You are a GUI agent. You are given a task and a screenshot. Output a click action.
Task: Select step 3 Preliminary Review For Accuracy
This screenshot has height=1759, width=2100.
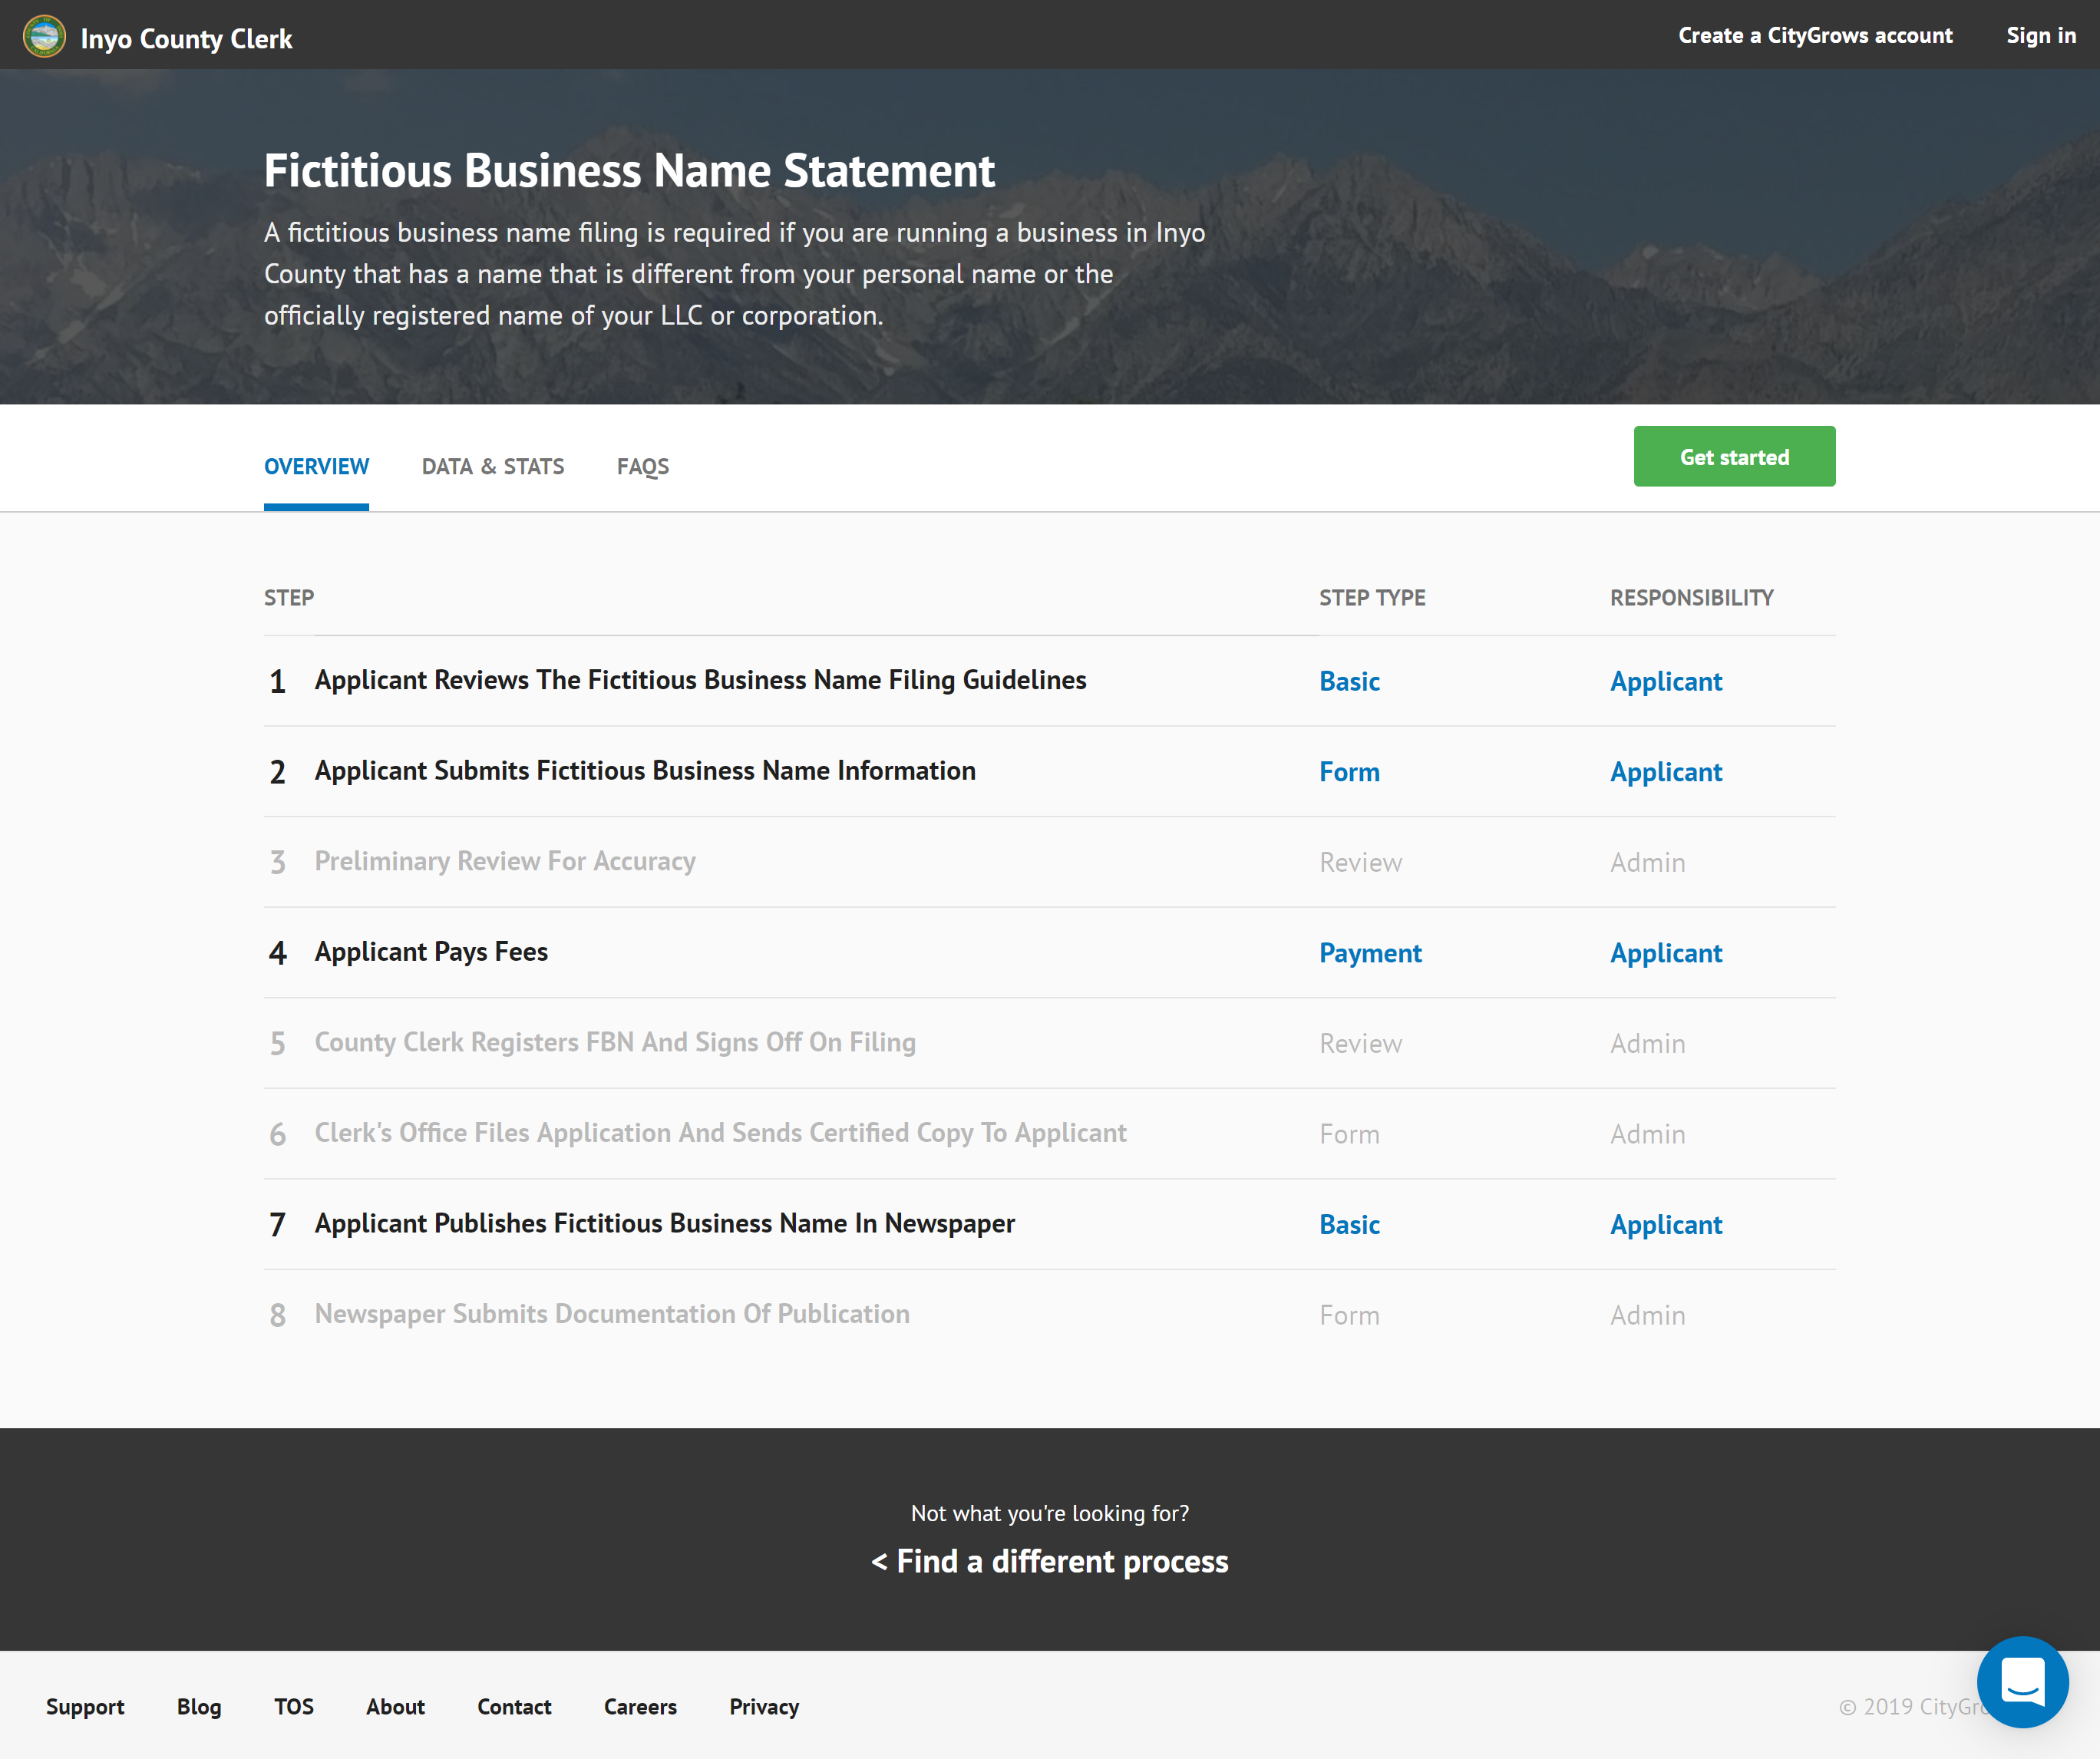(x=505, y=862)
